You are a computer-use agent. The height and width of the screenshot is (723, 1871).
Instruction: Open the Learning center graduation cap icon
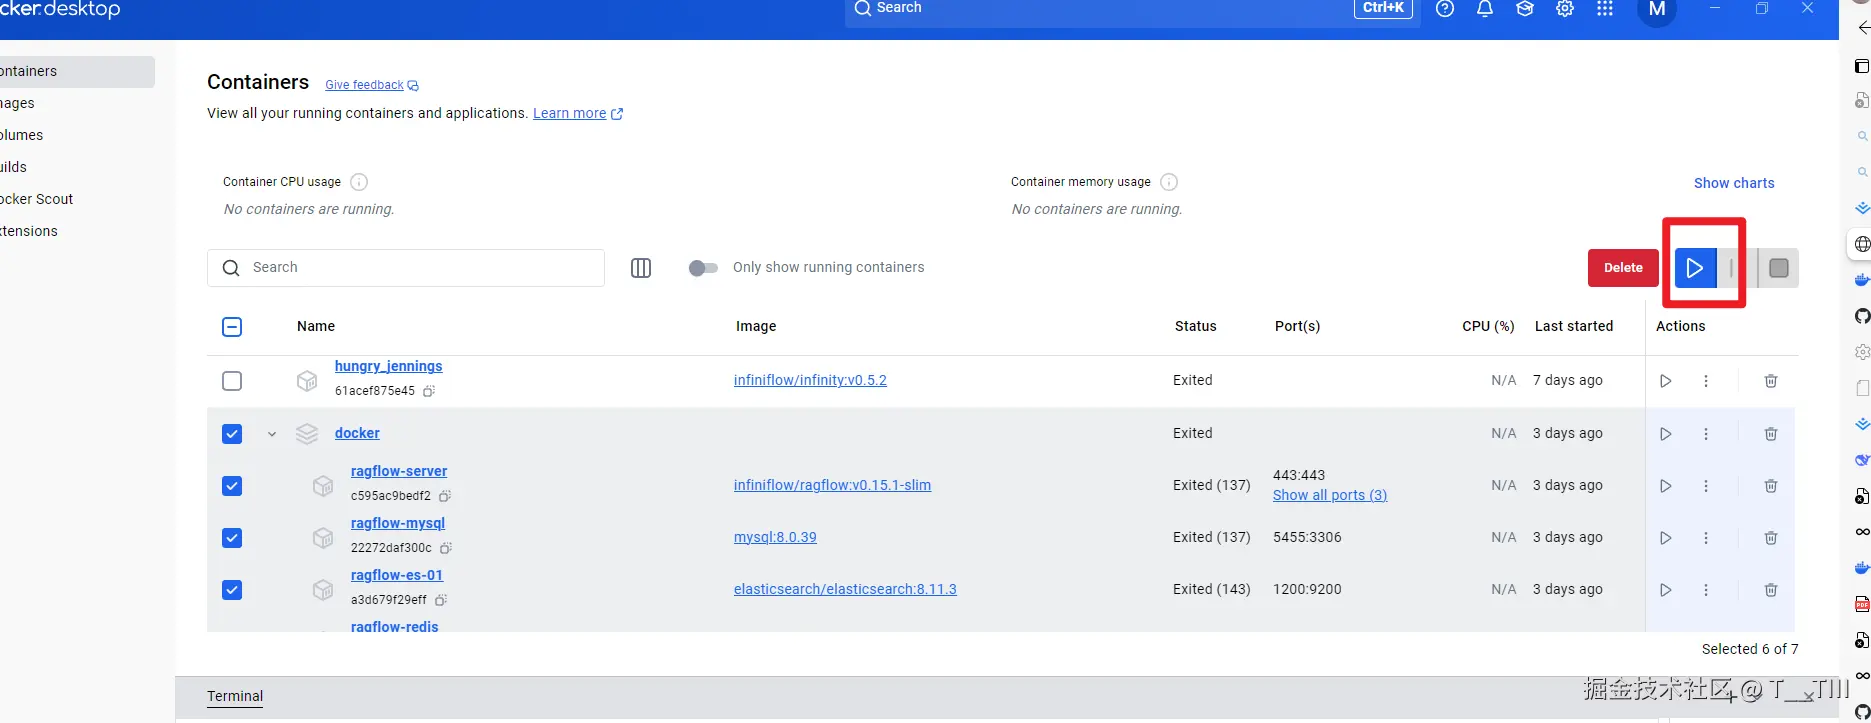pos(1525,8)
